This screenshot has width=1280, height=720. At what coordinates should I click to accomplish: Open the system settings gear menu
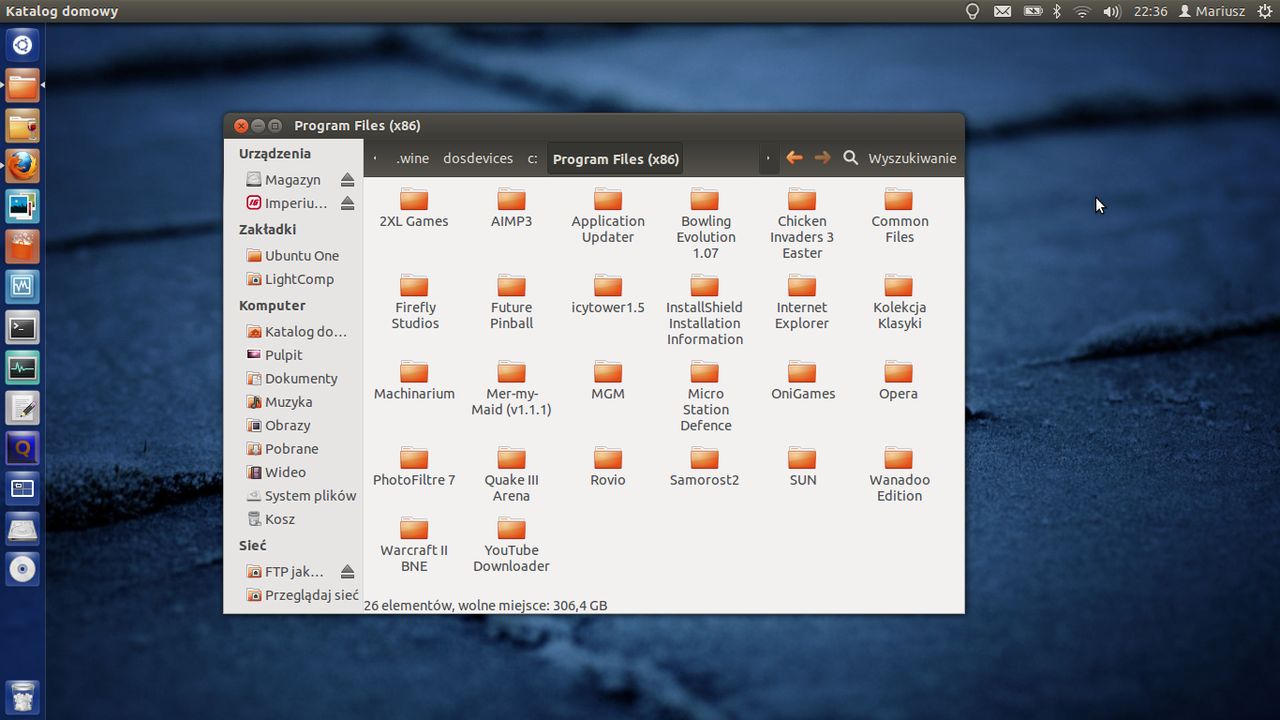(1265, 11)
